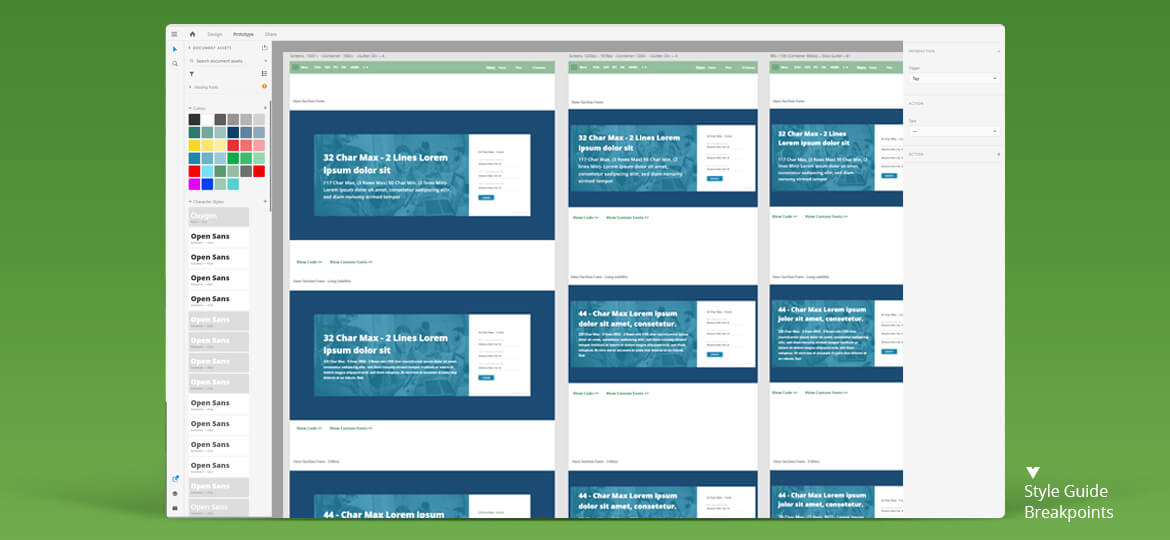Image resolution: width=1170 pixels, height=540 pixels.
Task: Open the search field dropdown arrow
Action: click(x=266, y=60)
